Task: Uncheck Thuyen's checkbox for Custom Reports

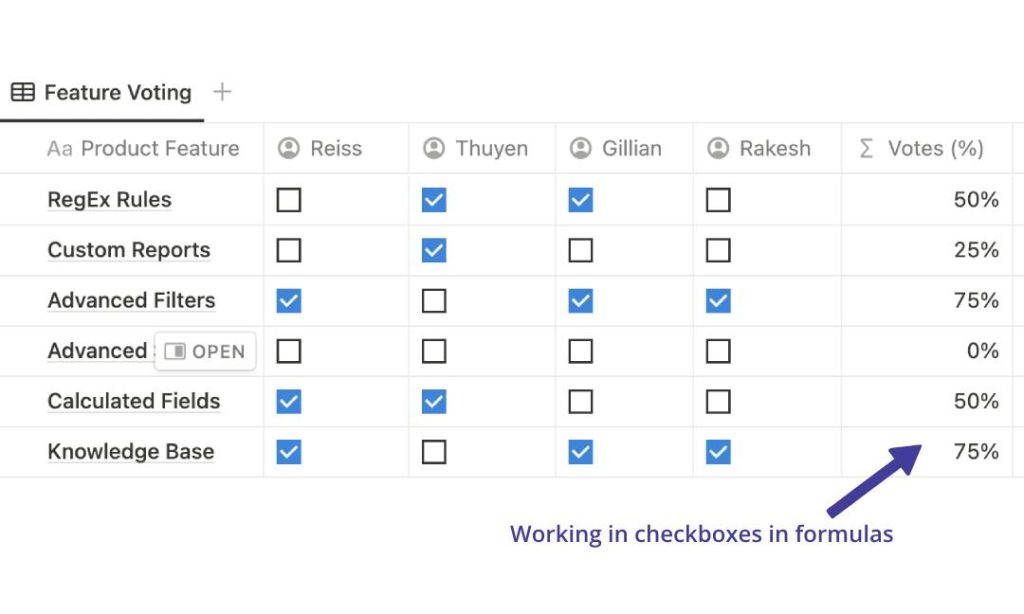Action: (433, 250)
